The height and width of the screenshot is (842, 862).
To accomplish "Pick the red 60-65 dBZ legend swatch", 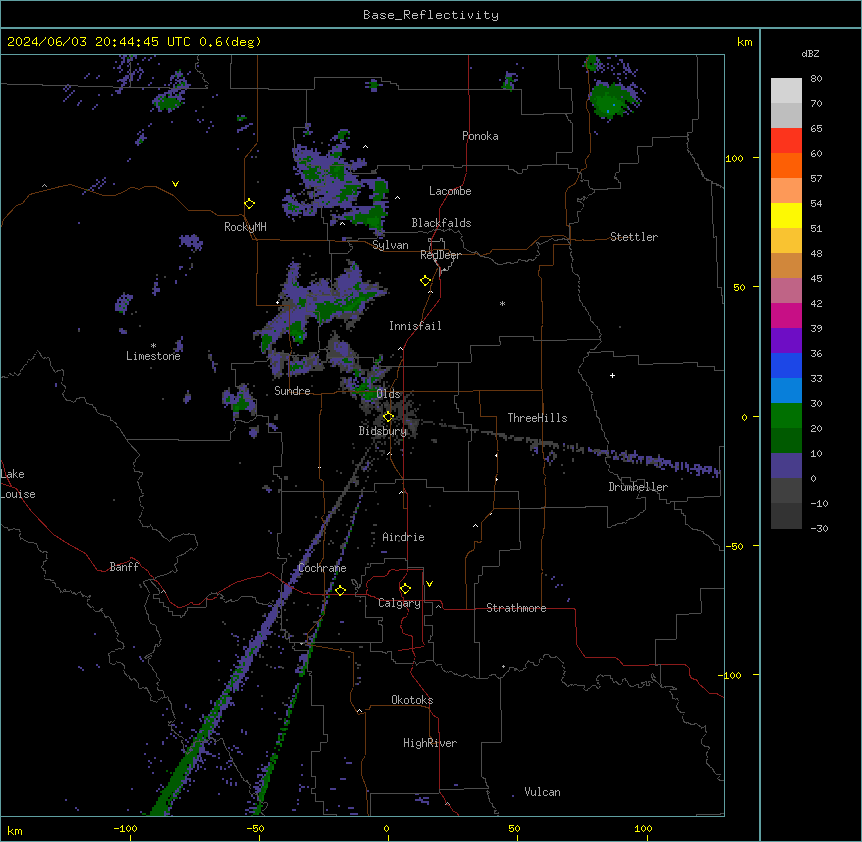I will (786, 140).
